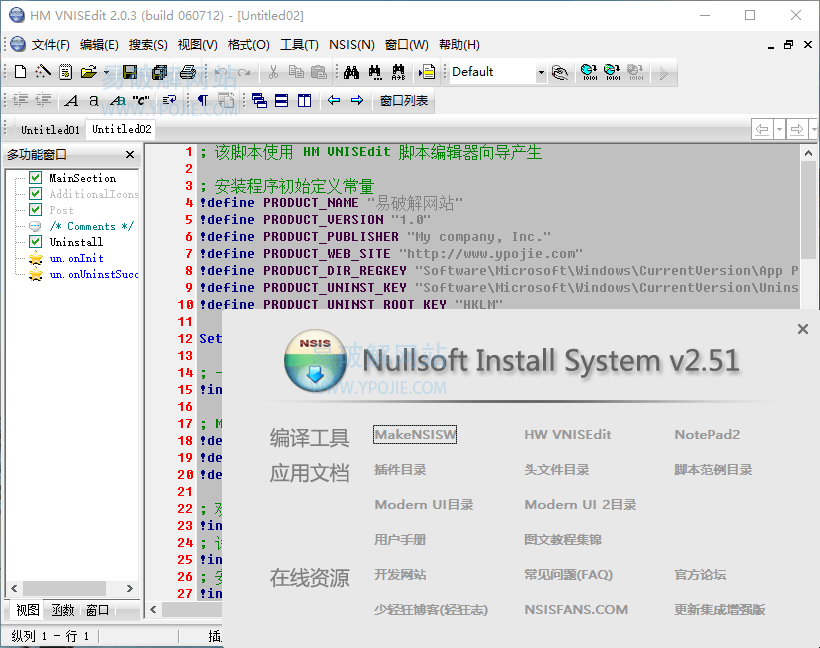Screen dimensions: 820x648
Task: Toggle paragraph mark display icon
Action: click(203, 101)
